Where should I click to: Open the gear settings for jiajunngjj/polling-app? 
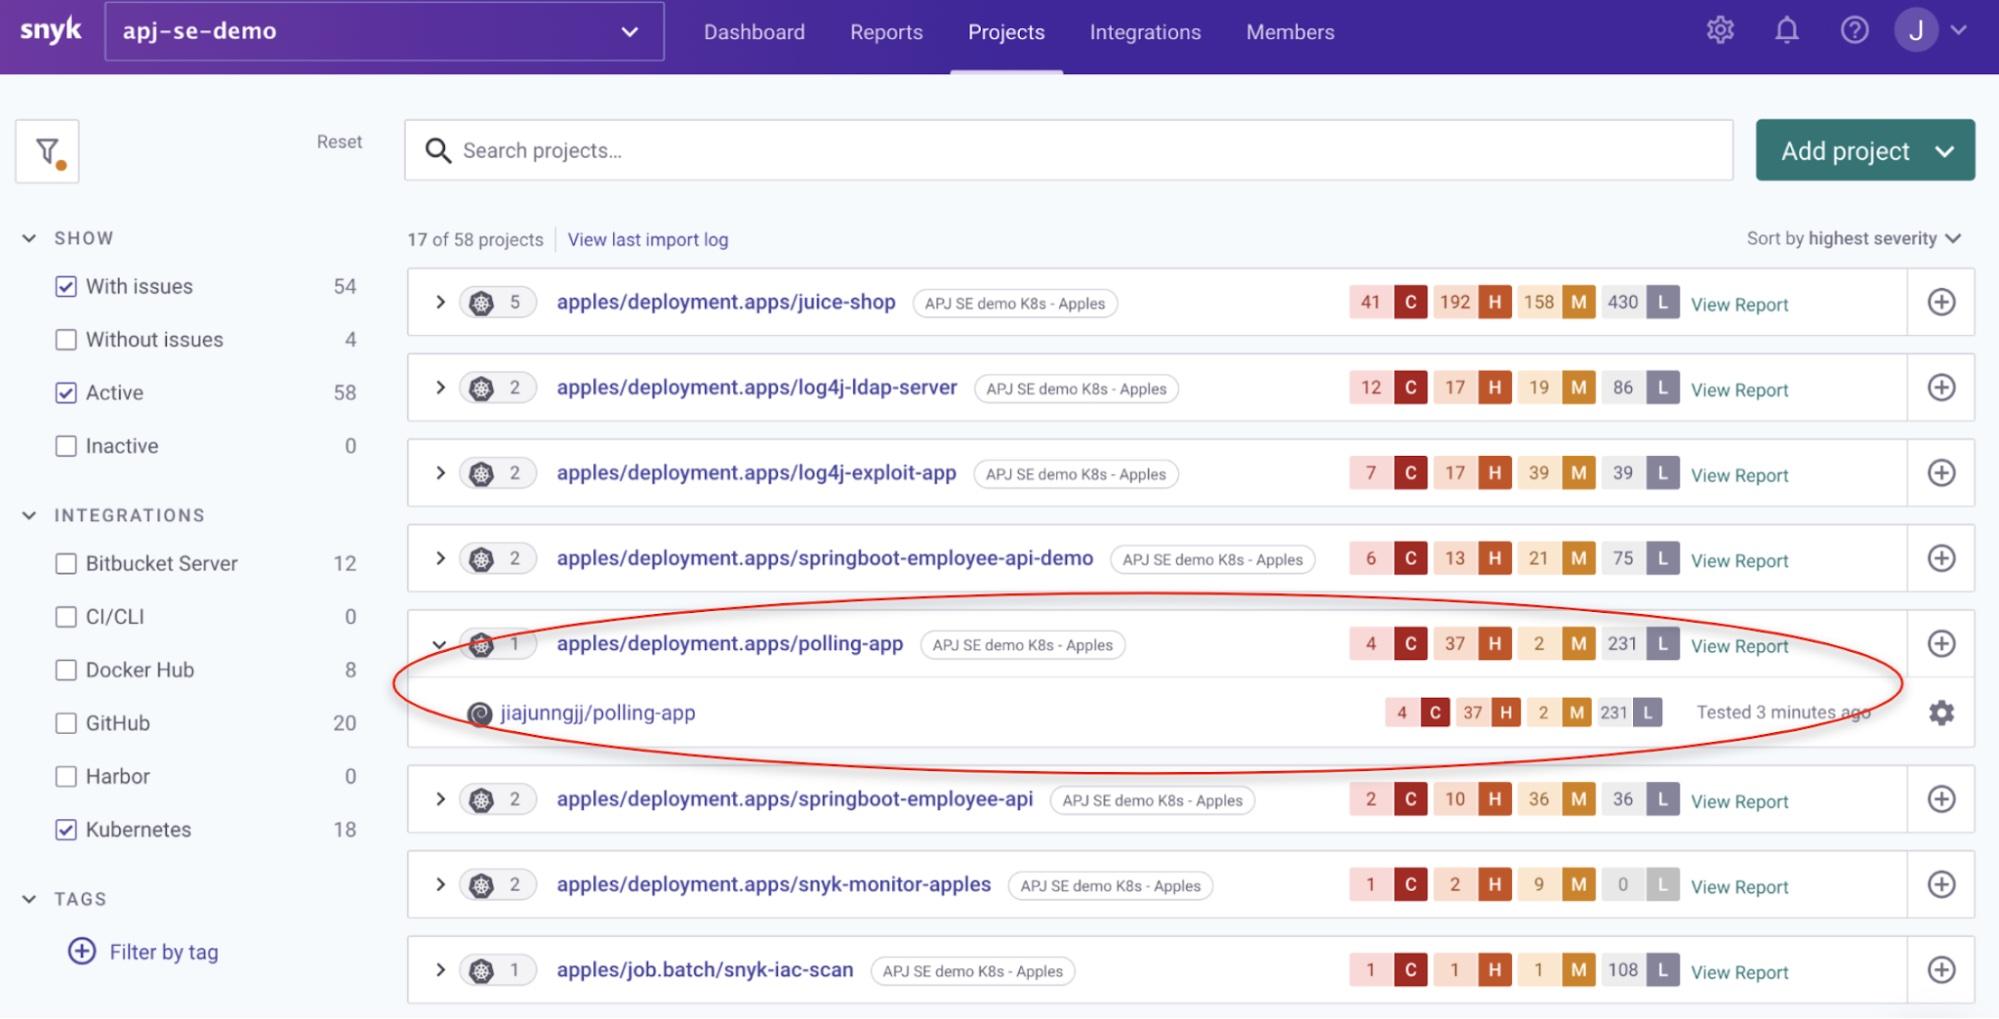pyautogui.click(x=1941, y=713)
